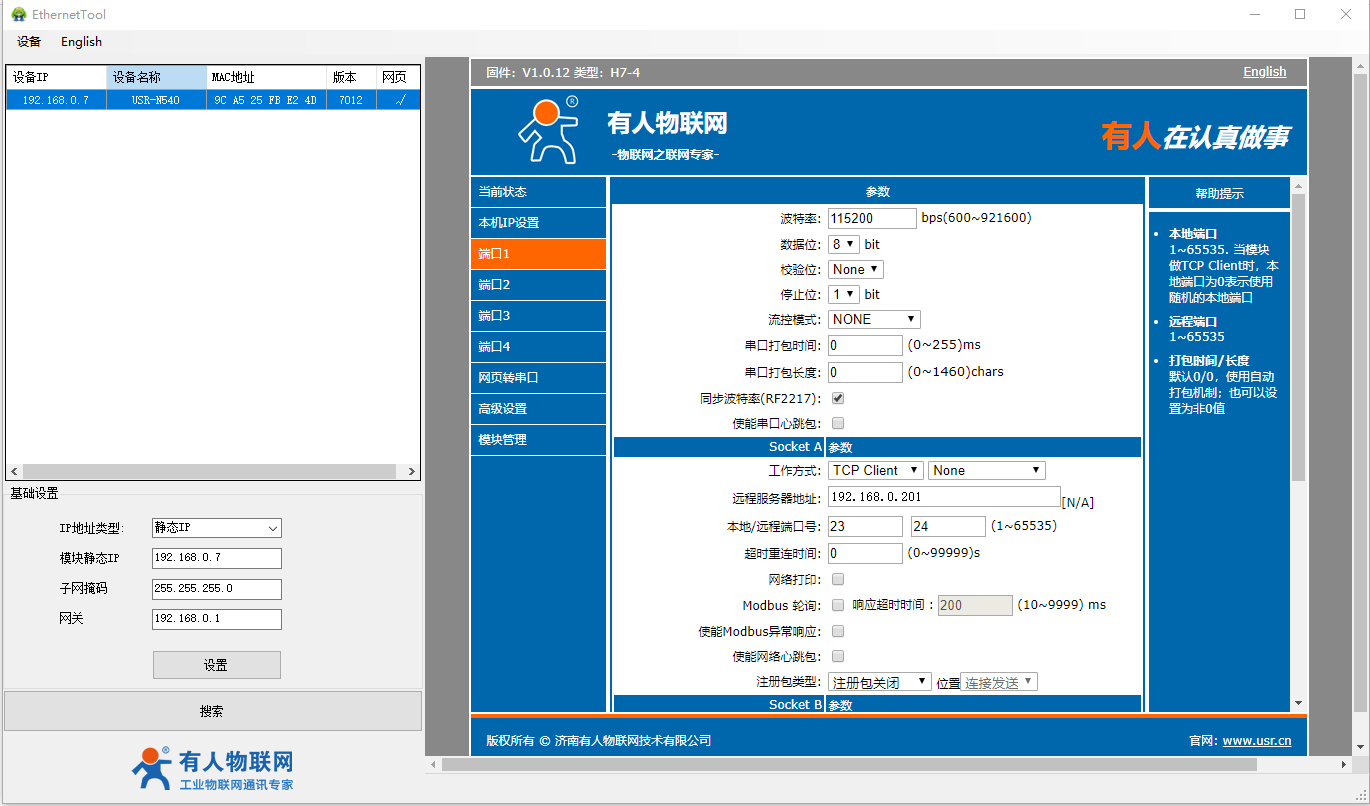Click left arrow of device list scrollbar
The image size is (1370, 806).
pyautogui.click(x=14, y=472)
